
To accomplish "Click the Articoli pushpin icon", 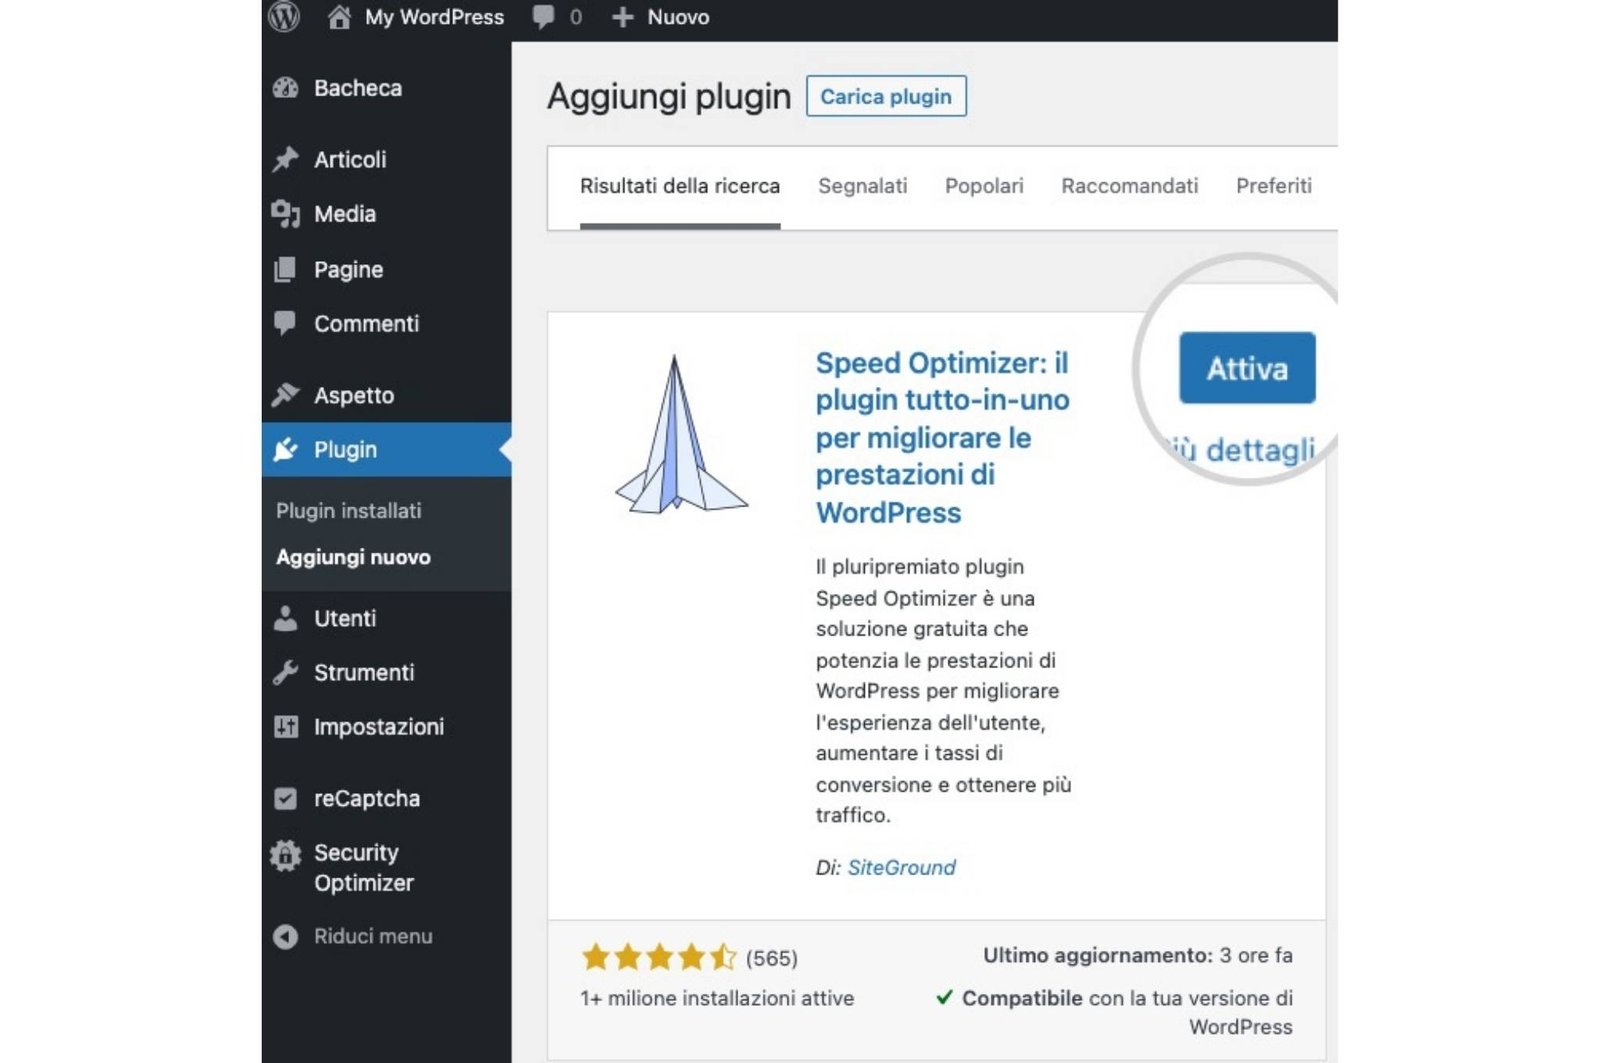I will click(x=286, y=159).
